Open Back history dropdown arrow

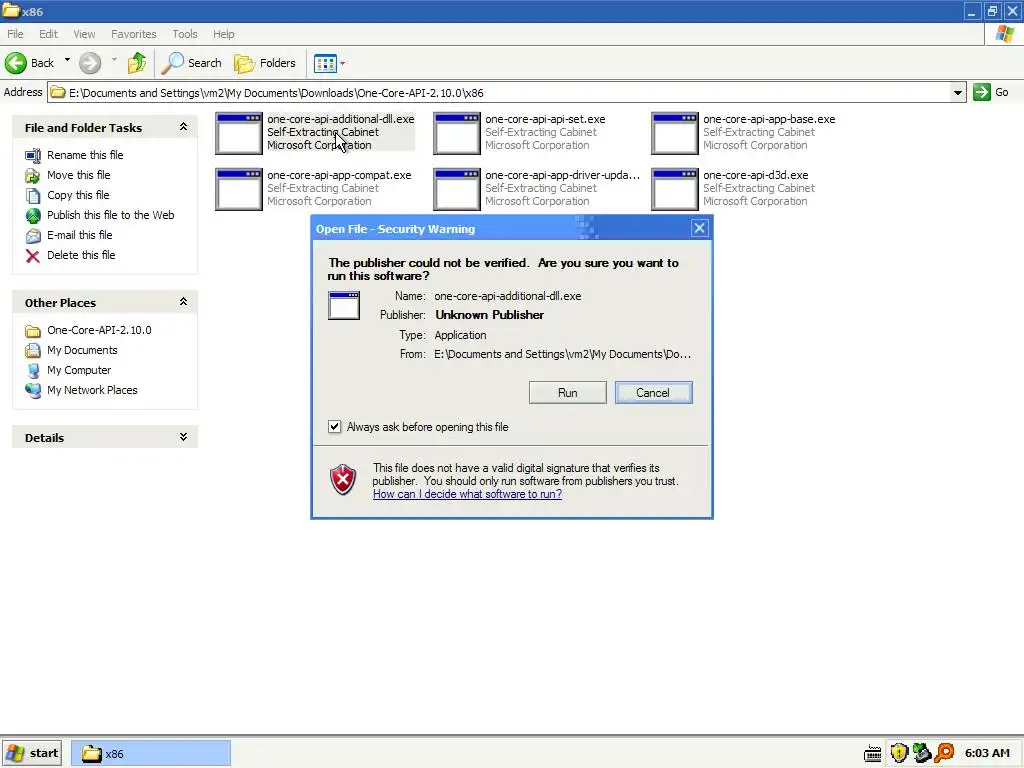(x=67, y=61)
